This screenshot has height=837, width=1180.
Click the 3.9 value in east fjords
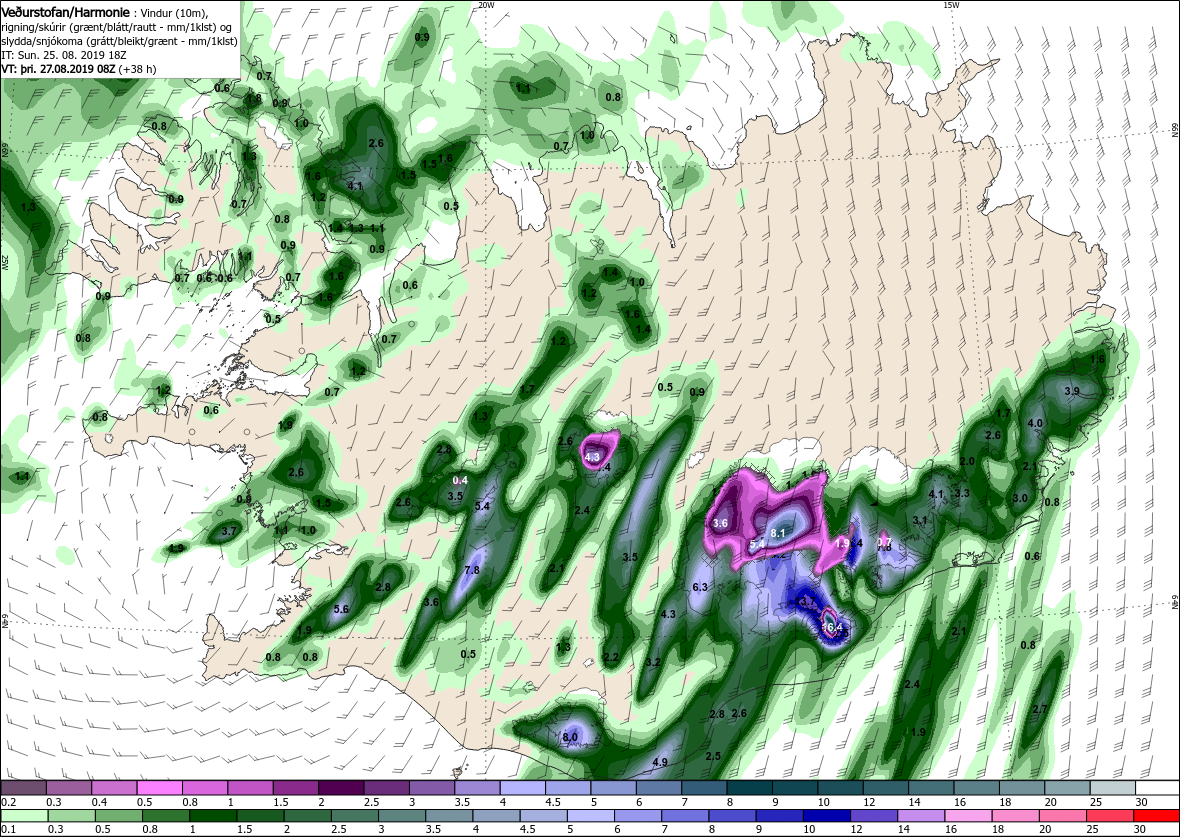pyautogui.click(x=1072, y=391)
